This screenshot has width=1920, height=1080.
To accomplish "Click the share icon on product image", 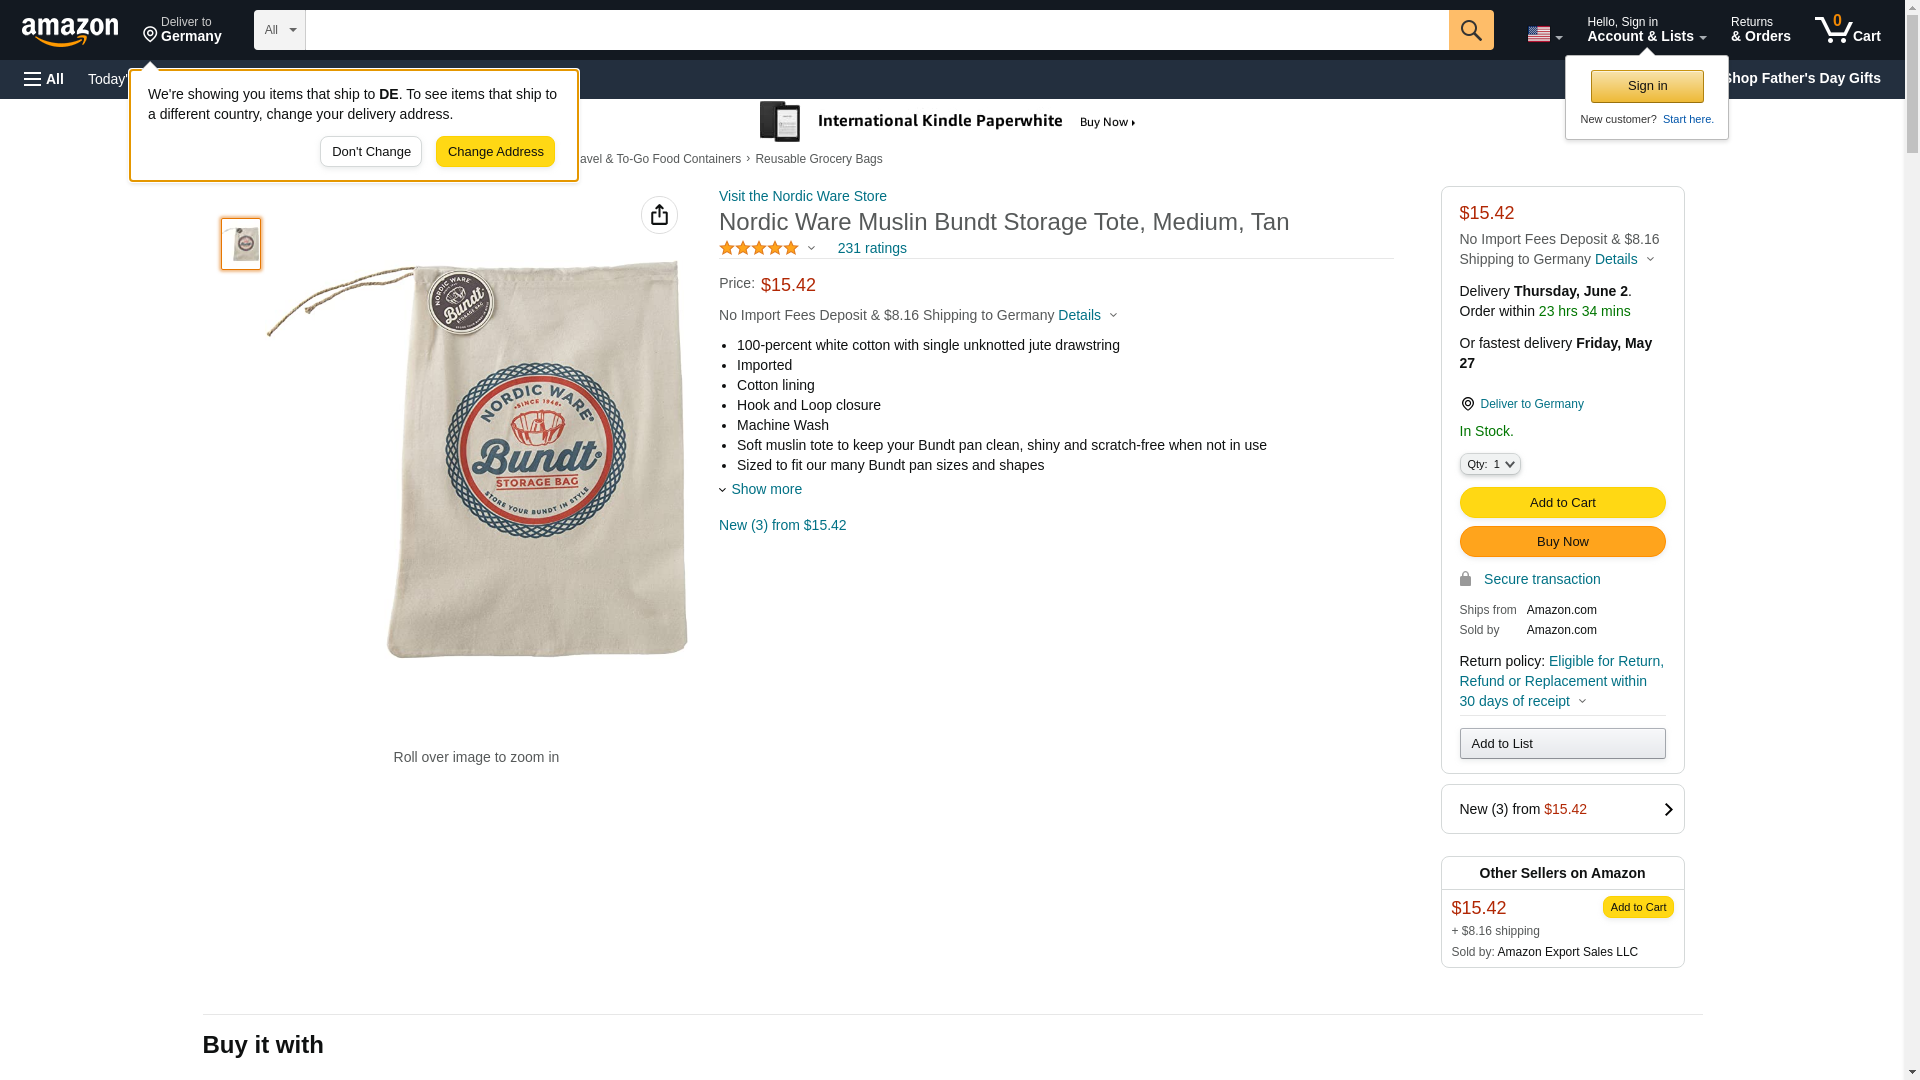I will click(659, 215).
